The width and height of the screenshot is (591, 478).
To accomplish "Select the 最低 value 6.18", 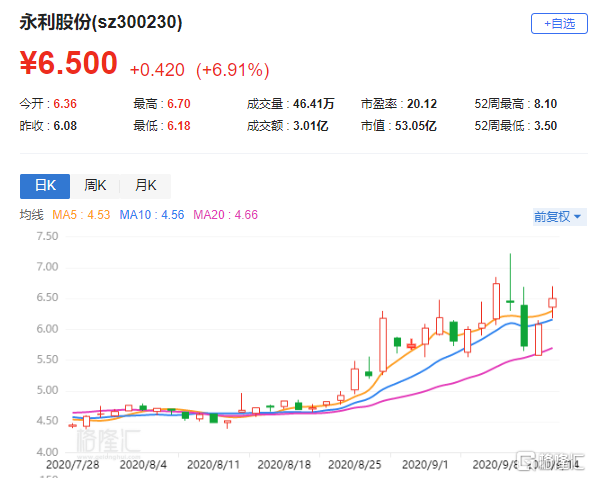I will (179, 126).
